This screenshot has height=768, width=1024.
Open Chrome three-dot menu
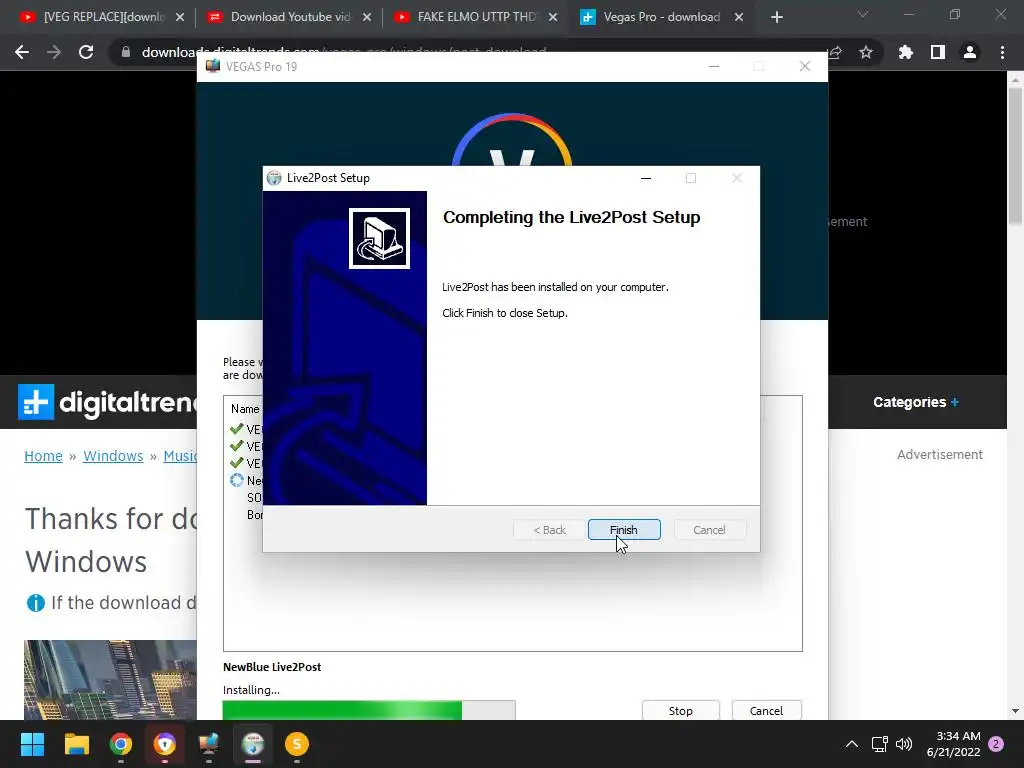click(x=1002, y=52)
